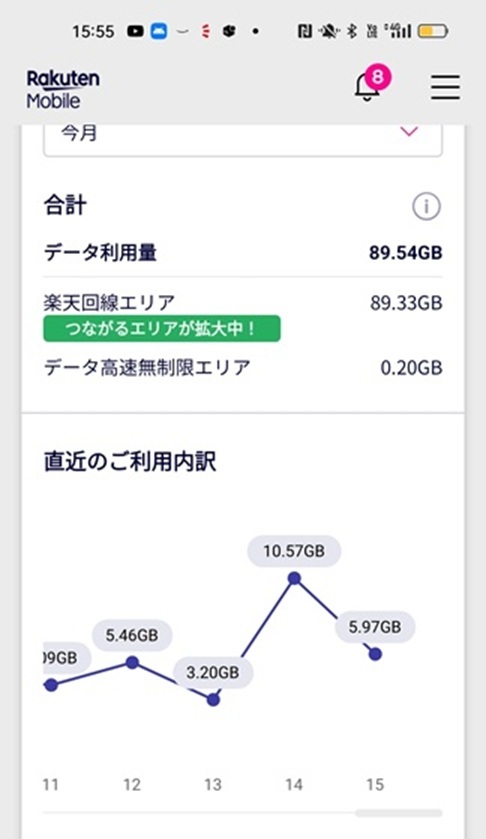Open the hamburger menu
Image resolution: width=486 pixels, height=839 pixels.
445,87
